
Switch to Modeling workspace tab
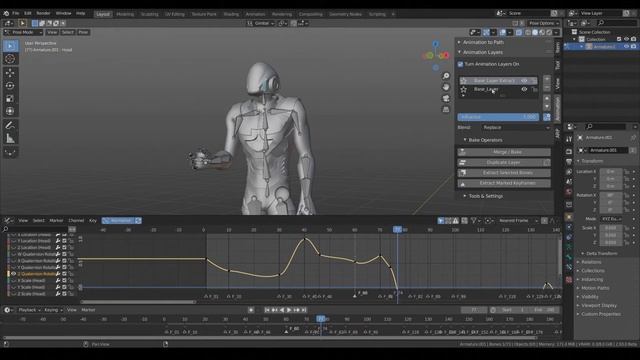pos(125,14)
